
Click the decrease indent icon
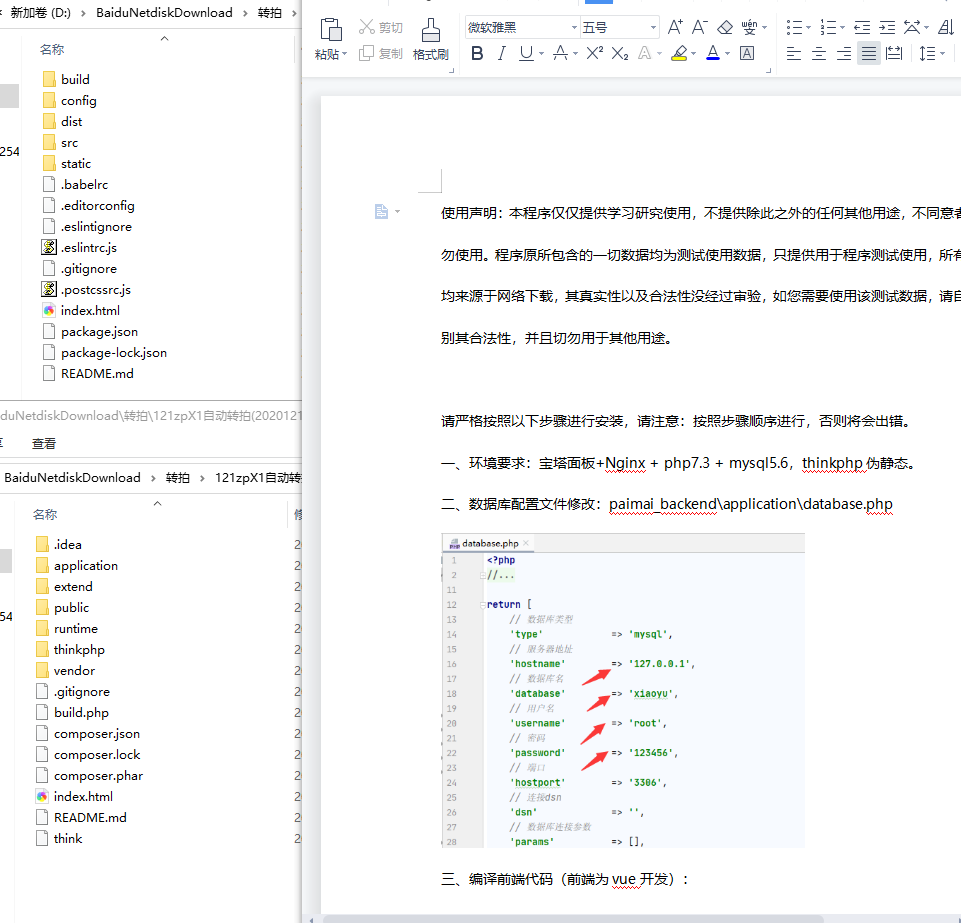862,27
